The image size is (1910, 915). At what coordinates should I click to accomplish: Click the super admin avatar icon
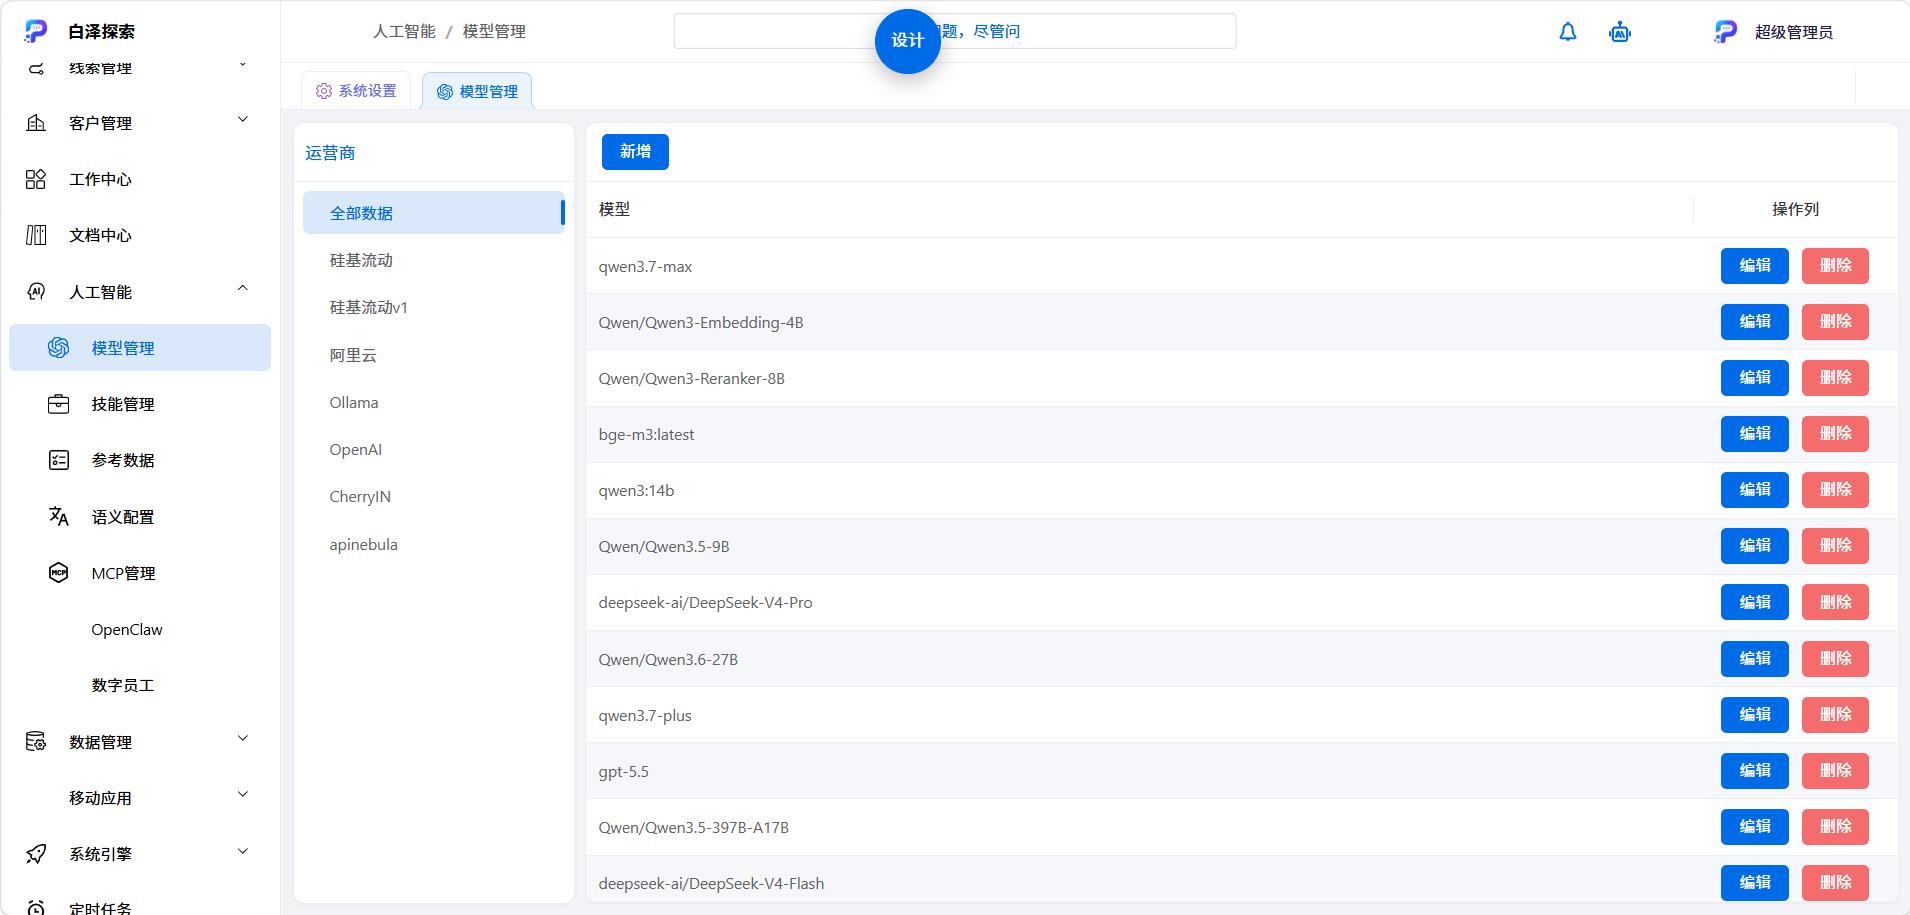1726,32
